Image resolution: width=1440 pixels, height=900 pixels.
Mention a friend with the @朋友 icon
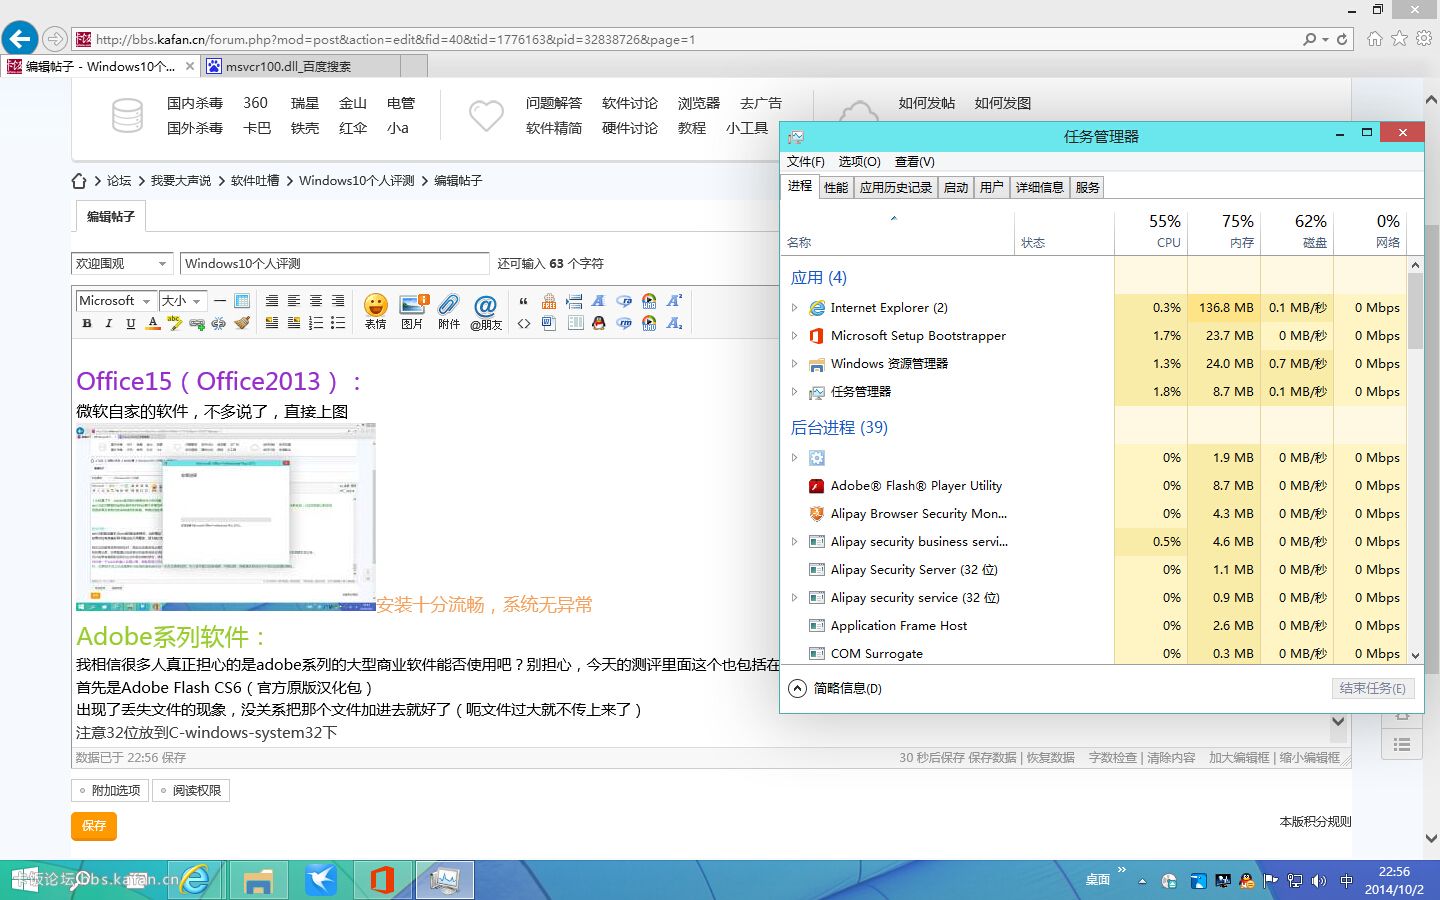(x=486, y=311)
